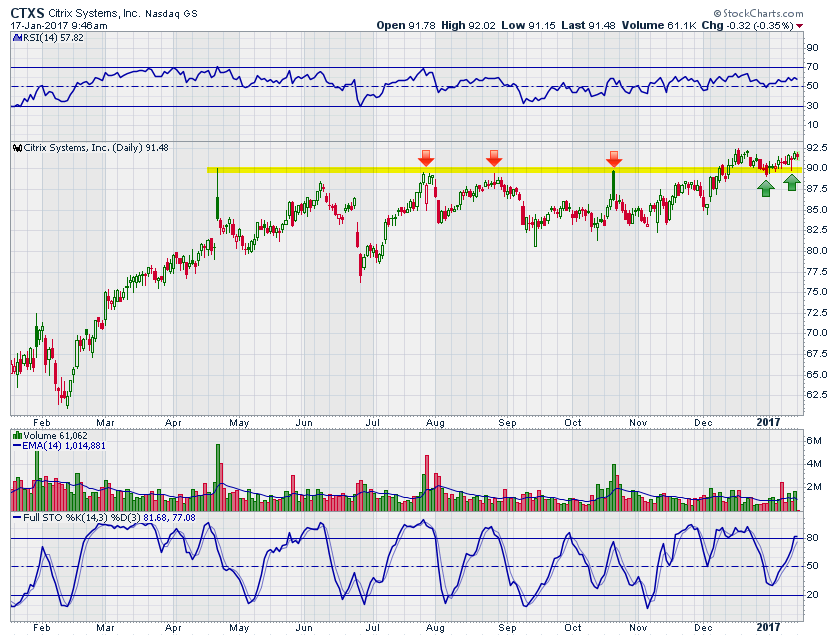834x637 pixels.
Task: Click the 80 label on stochastic axis
Action: click(x=812, y=538)
